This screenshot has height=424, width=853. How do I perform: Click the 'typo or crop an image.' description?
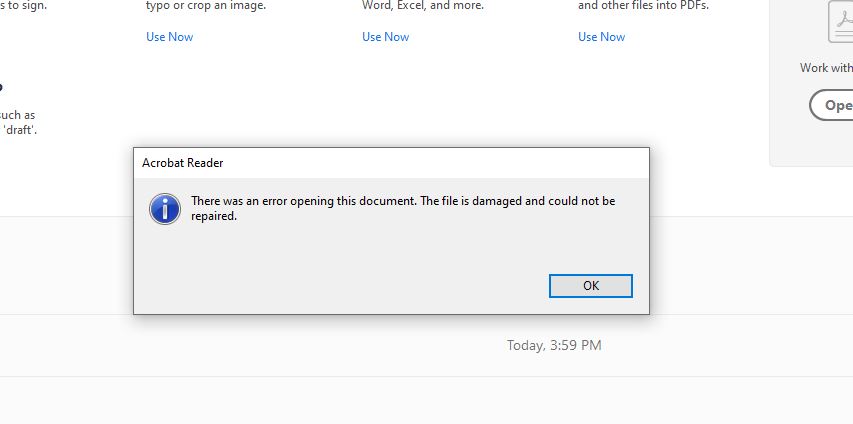point(206,6)
